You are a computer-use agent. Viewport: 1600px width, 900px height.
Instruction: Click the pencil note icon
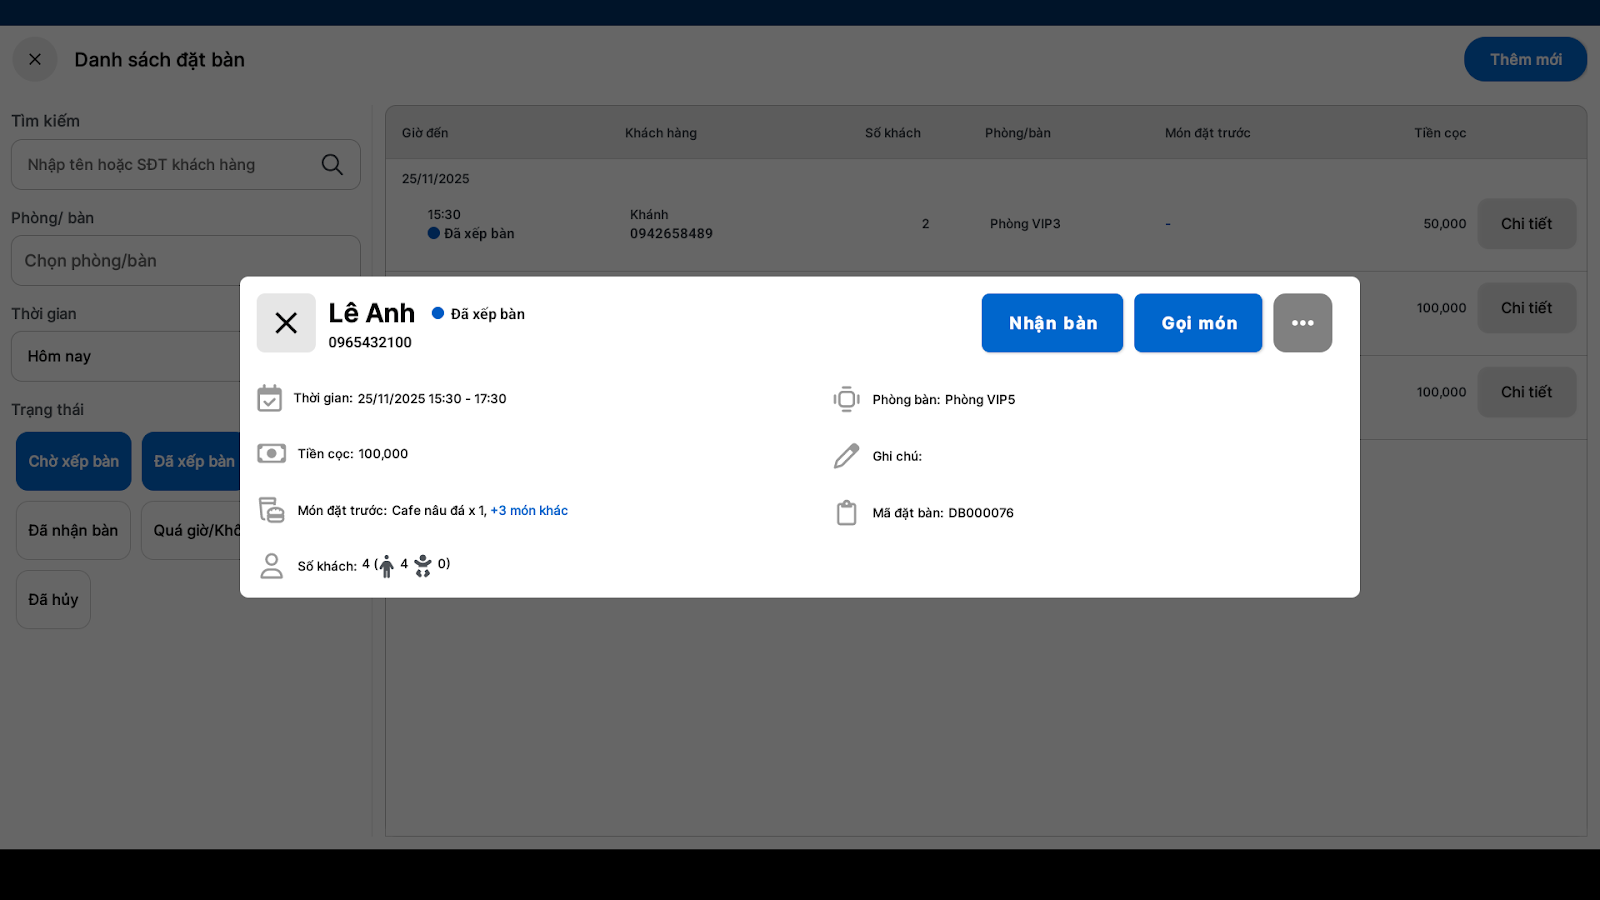click(x=846, y=456)
